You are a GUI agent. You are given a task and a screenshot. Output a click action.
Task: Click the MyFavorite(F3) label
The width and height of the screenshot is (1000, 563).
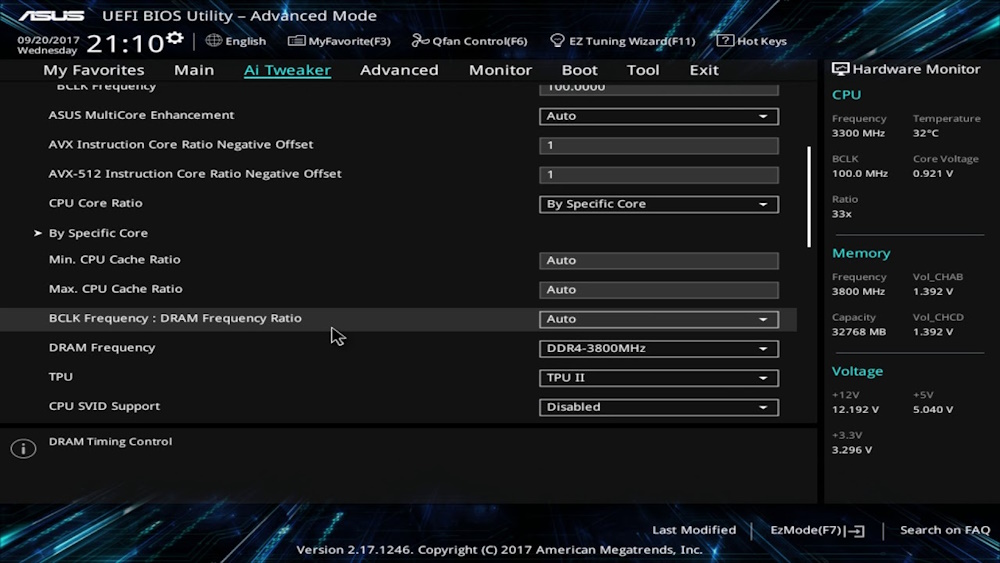coord(349,41)
